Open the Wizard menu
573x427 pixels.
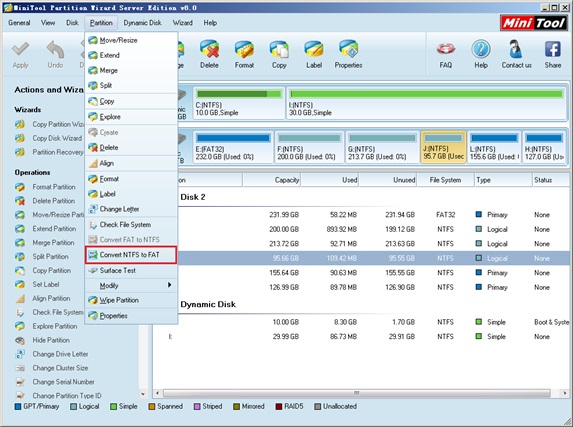183,23
